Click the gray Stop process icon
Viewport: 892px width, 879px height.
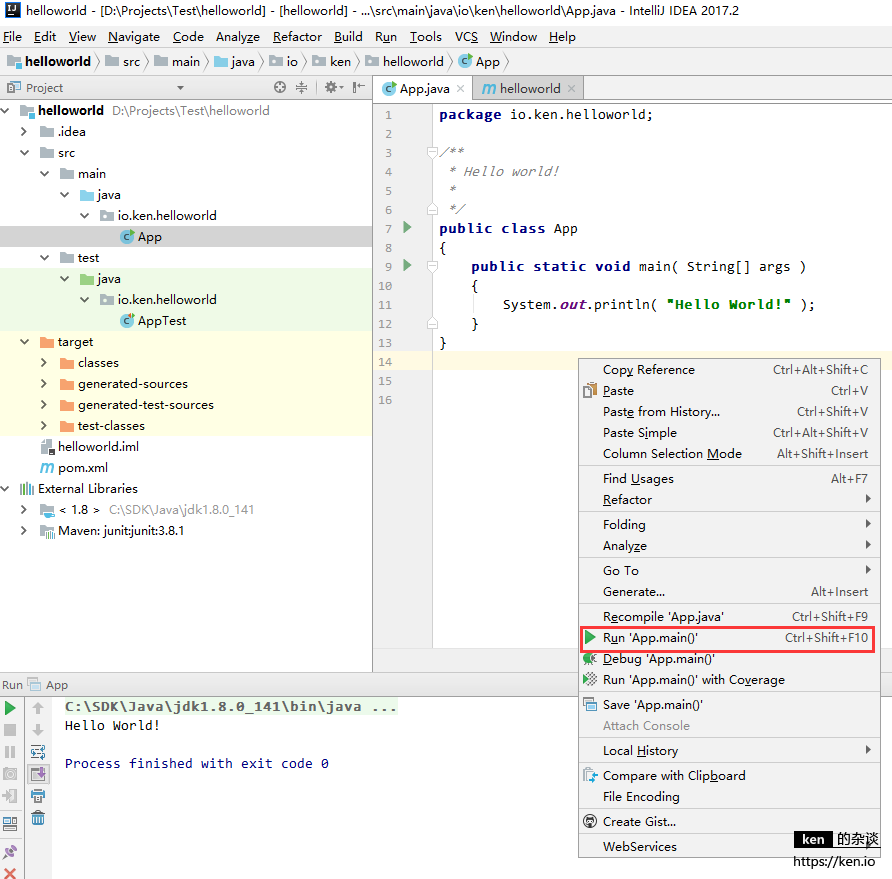10,730
